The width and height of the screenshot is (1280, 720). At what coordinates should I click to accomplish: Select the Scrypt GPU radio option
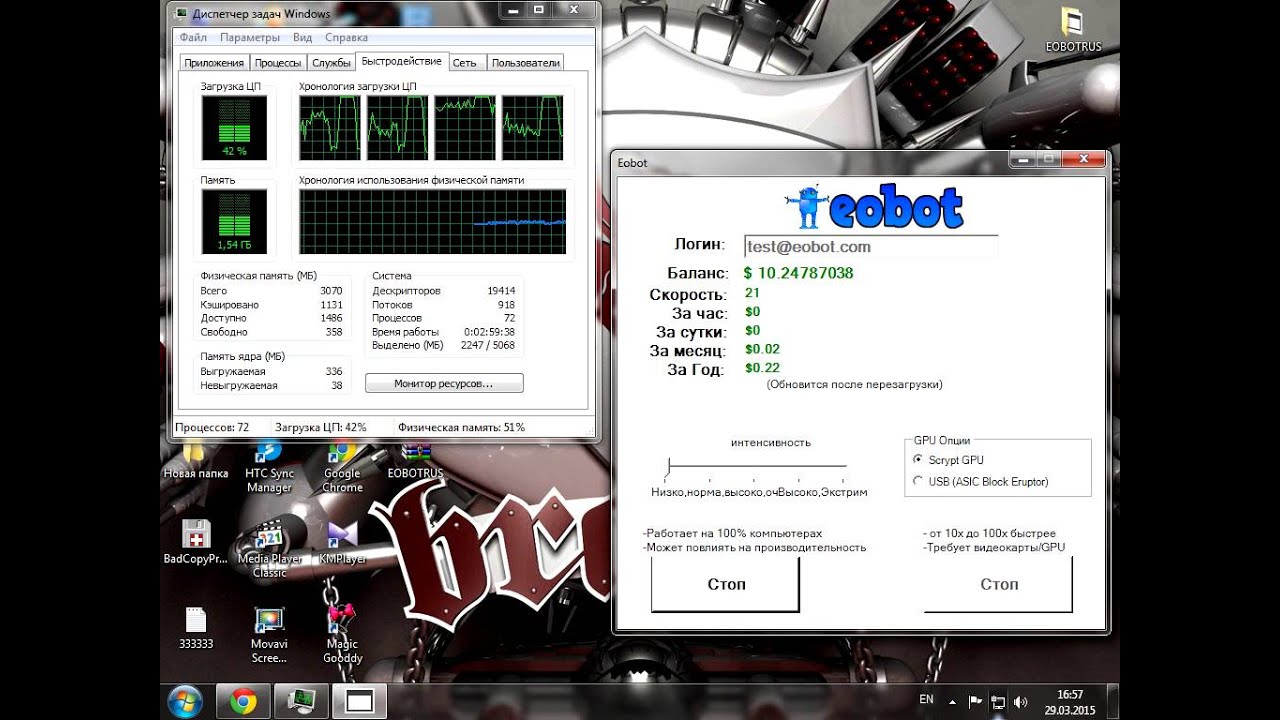tap(919, 460)
